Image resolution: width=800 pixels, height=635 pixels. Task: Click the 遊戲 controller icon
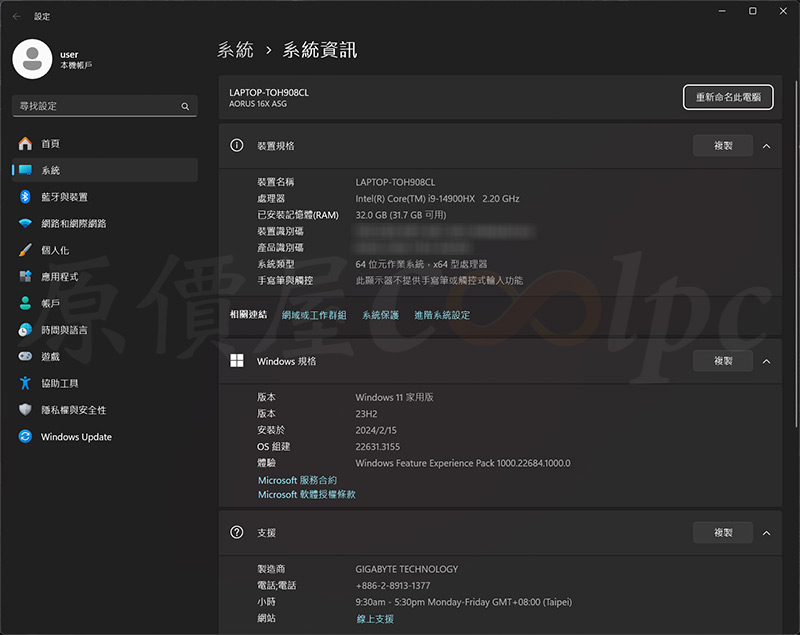[25, 357]
